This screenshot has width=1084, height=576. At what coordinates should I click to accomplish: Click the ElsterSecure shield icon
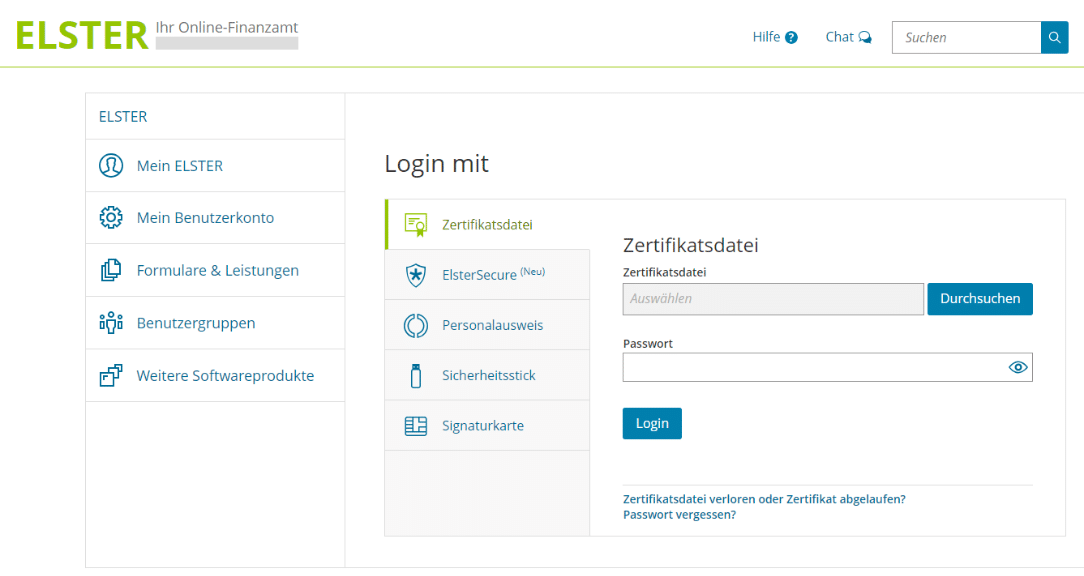point(415,275)
